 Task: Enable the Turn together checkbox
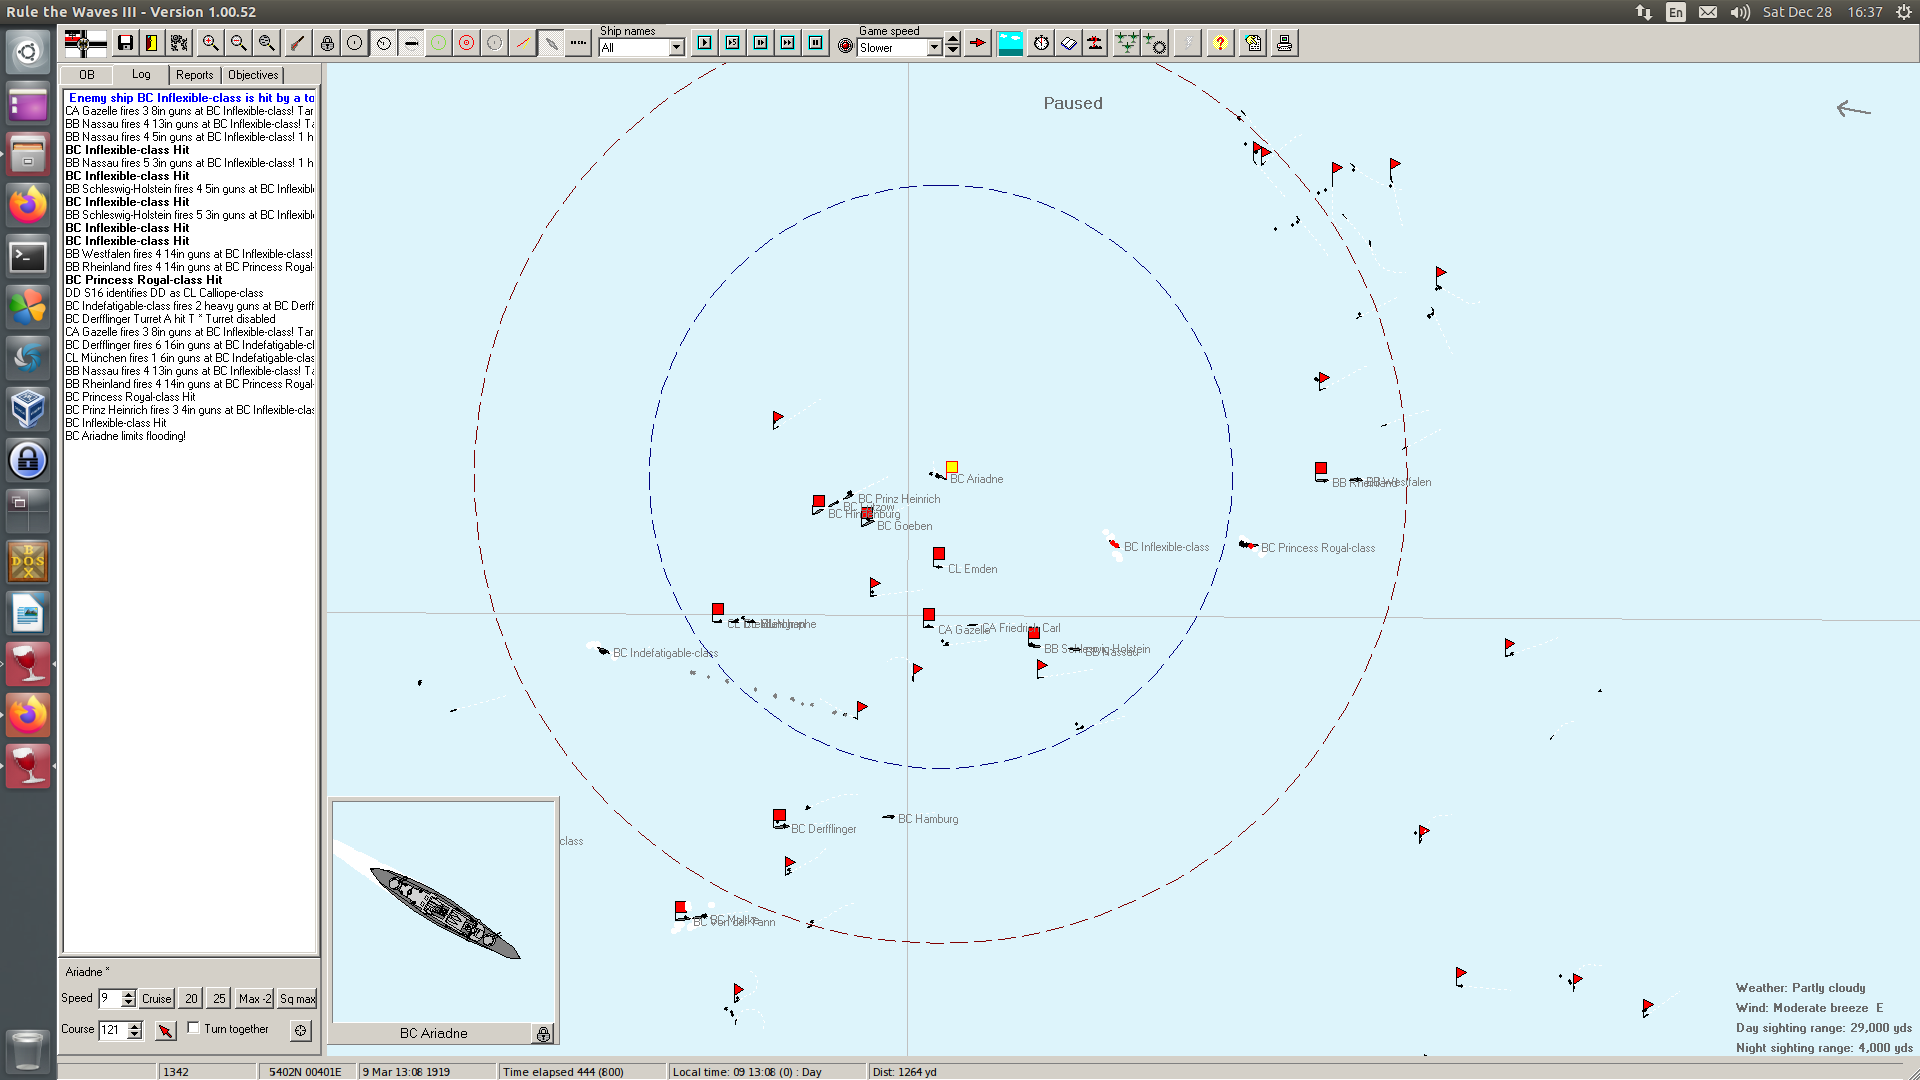point(194,1028)
